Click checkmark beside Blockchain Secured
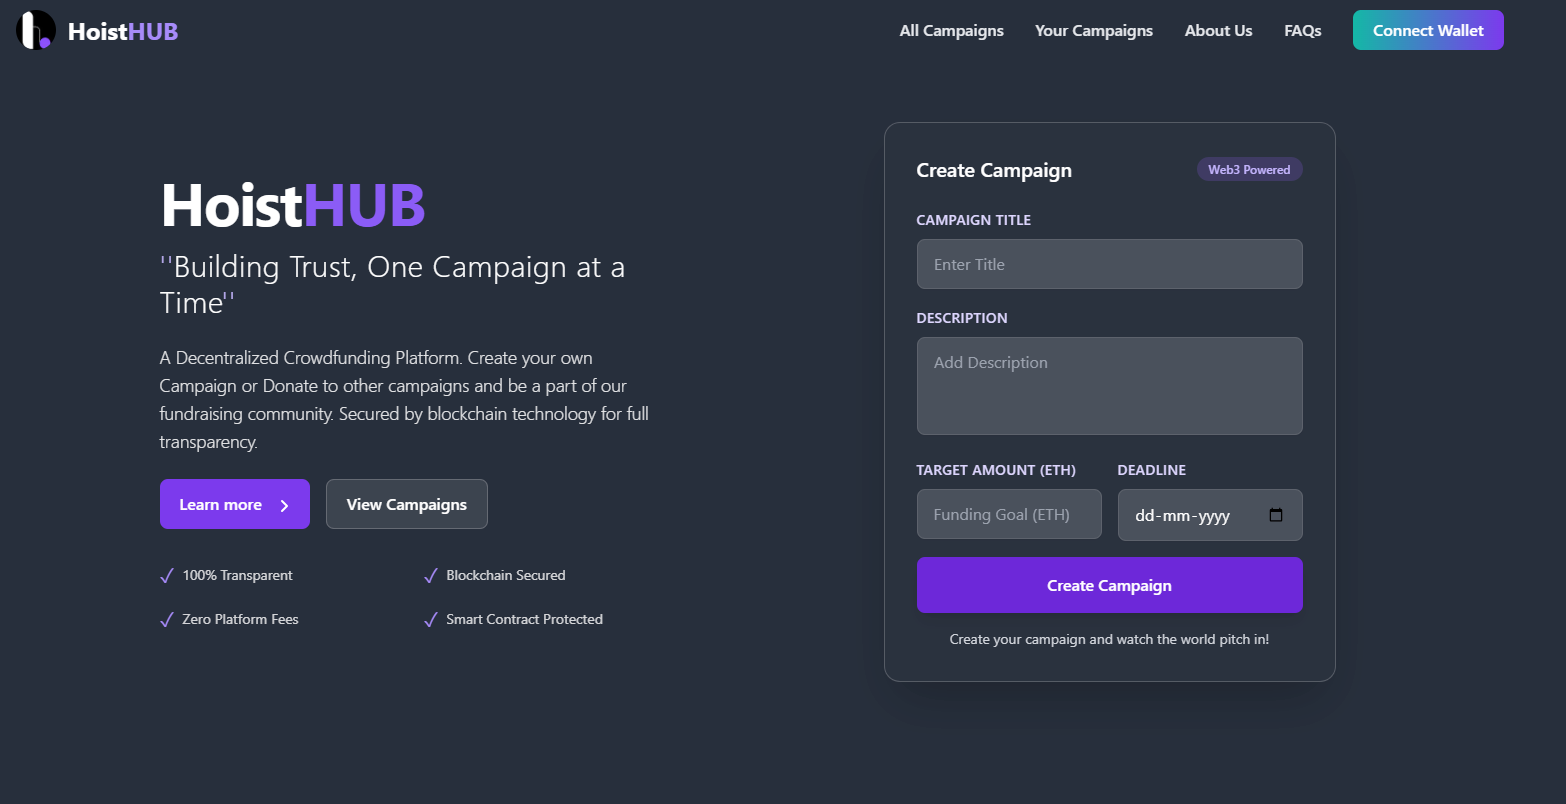Image resolution: width=1566 pixels, height=804 pixels. 431,576
